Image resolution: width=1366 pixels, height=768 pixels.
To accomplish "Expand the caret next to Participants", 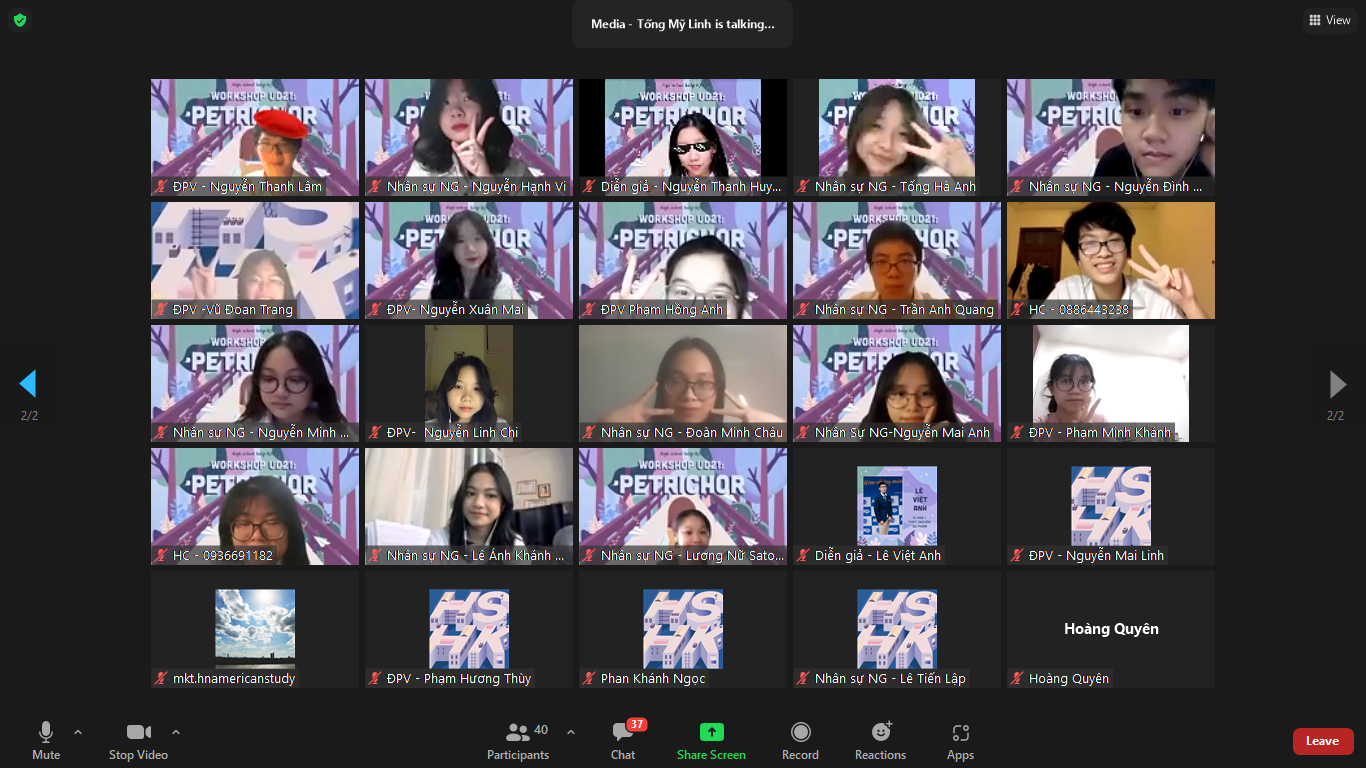I will pos(571,732).
